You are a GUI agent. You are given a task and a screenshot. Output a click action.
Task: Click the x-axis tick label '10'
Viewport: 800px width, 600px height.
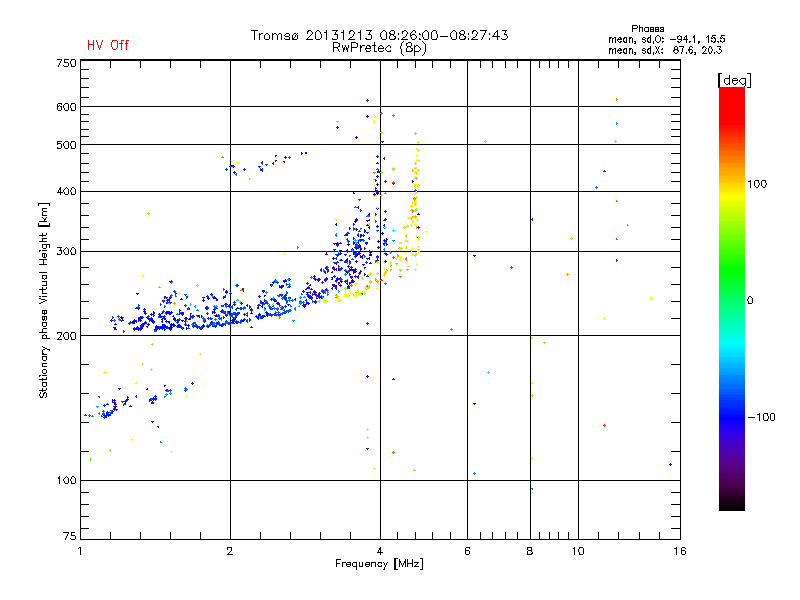pos(578,551)
